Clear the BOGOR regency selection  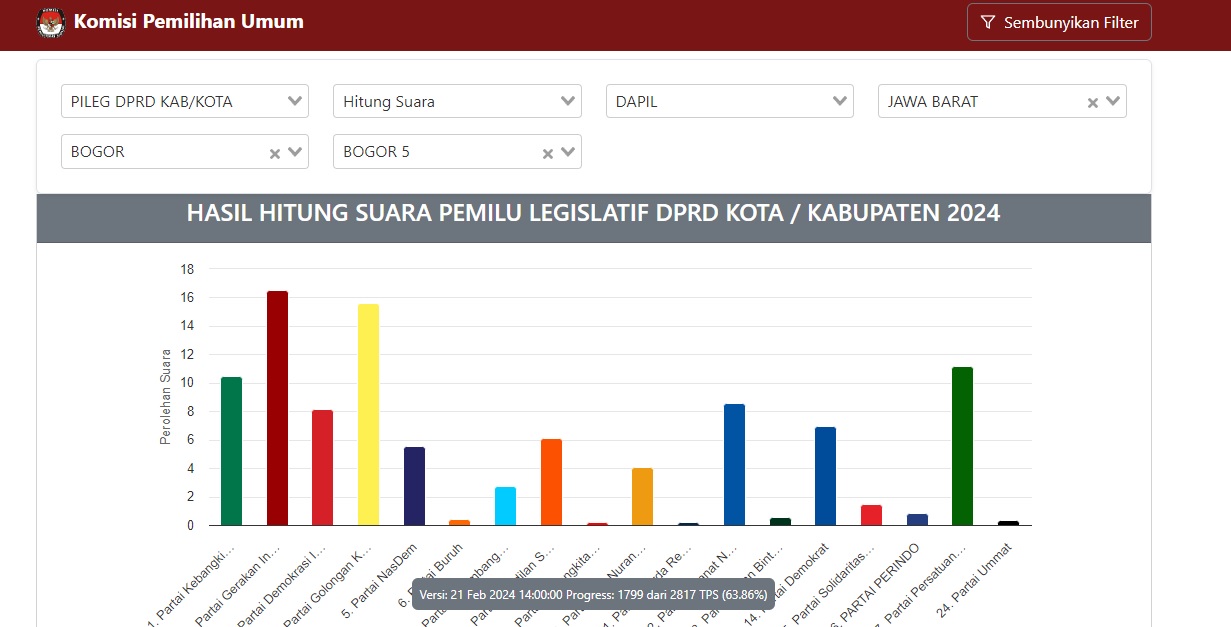pyautogui.click(x=275, y=153)
